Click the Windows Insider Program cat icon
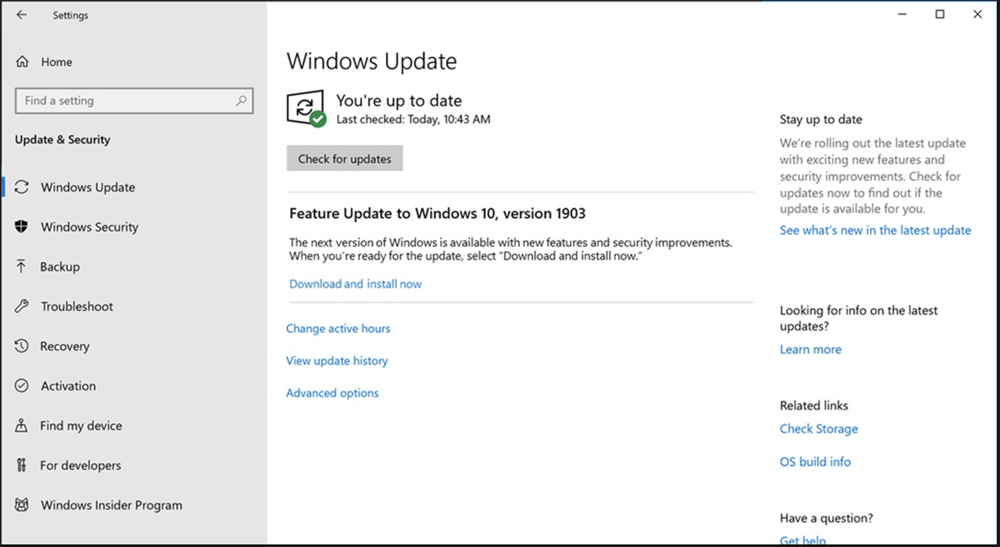Image resolution: width=1000 pixels, height=547 pixels. click(22, 505)
